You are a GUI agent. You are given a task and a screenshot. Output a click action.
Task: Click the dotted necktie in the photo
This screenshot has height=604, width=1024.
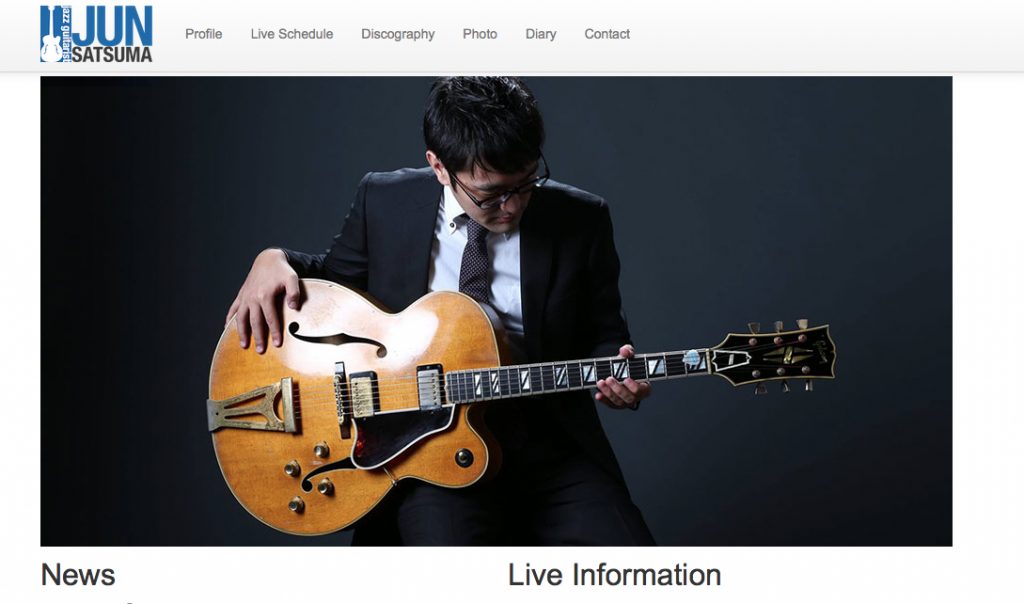[x=475, y=261]
